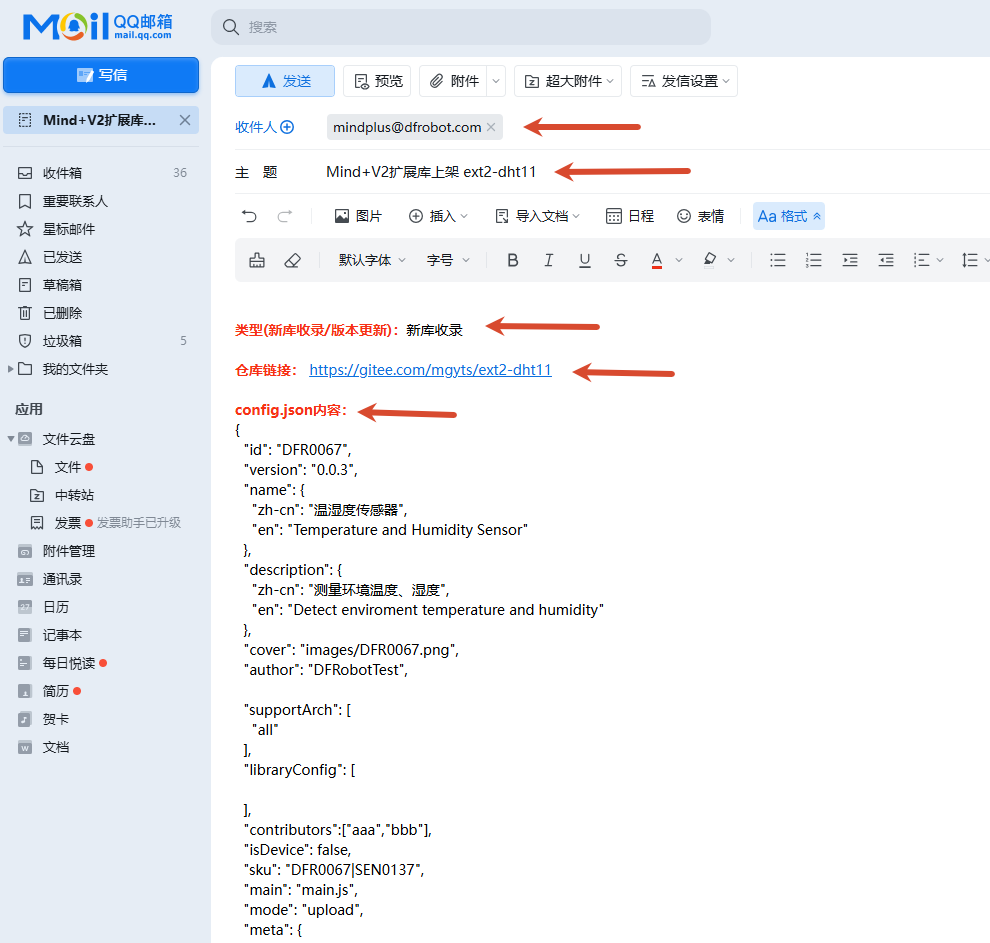
Task: Toggle strikethrough formatting
Action: pos(621,260)
